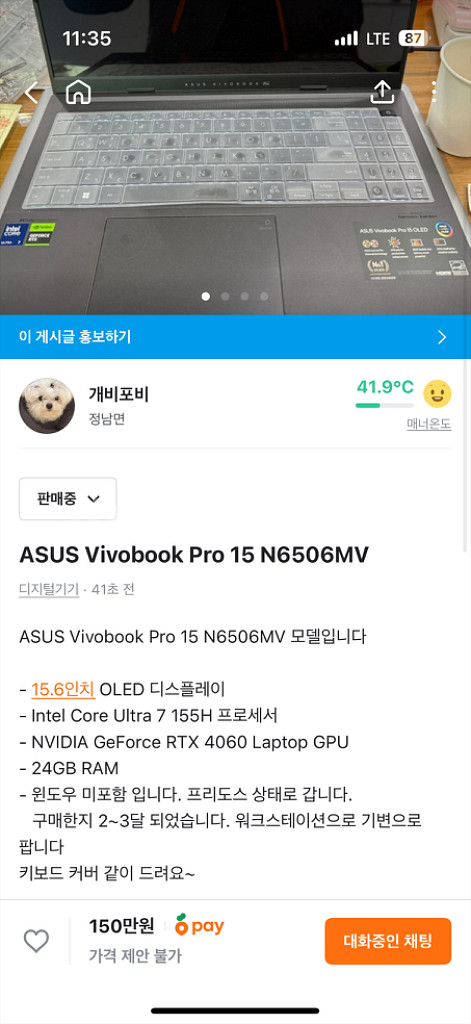Open the share upload icon
471x1024 pixels.
(382, 92)
